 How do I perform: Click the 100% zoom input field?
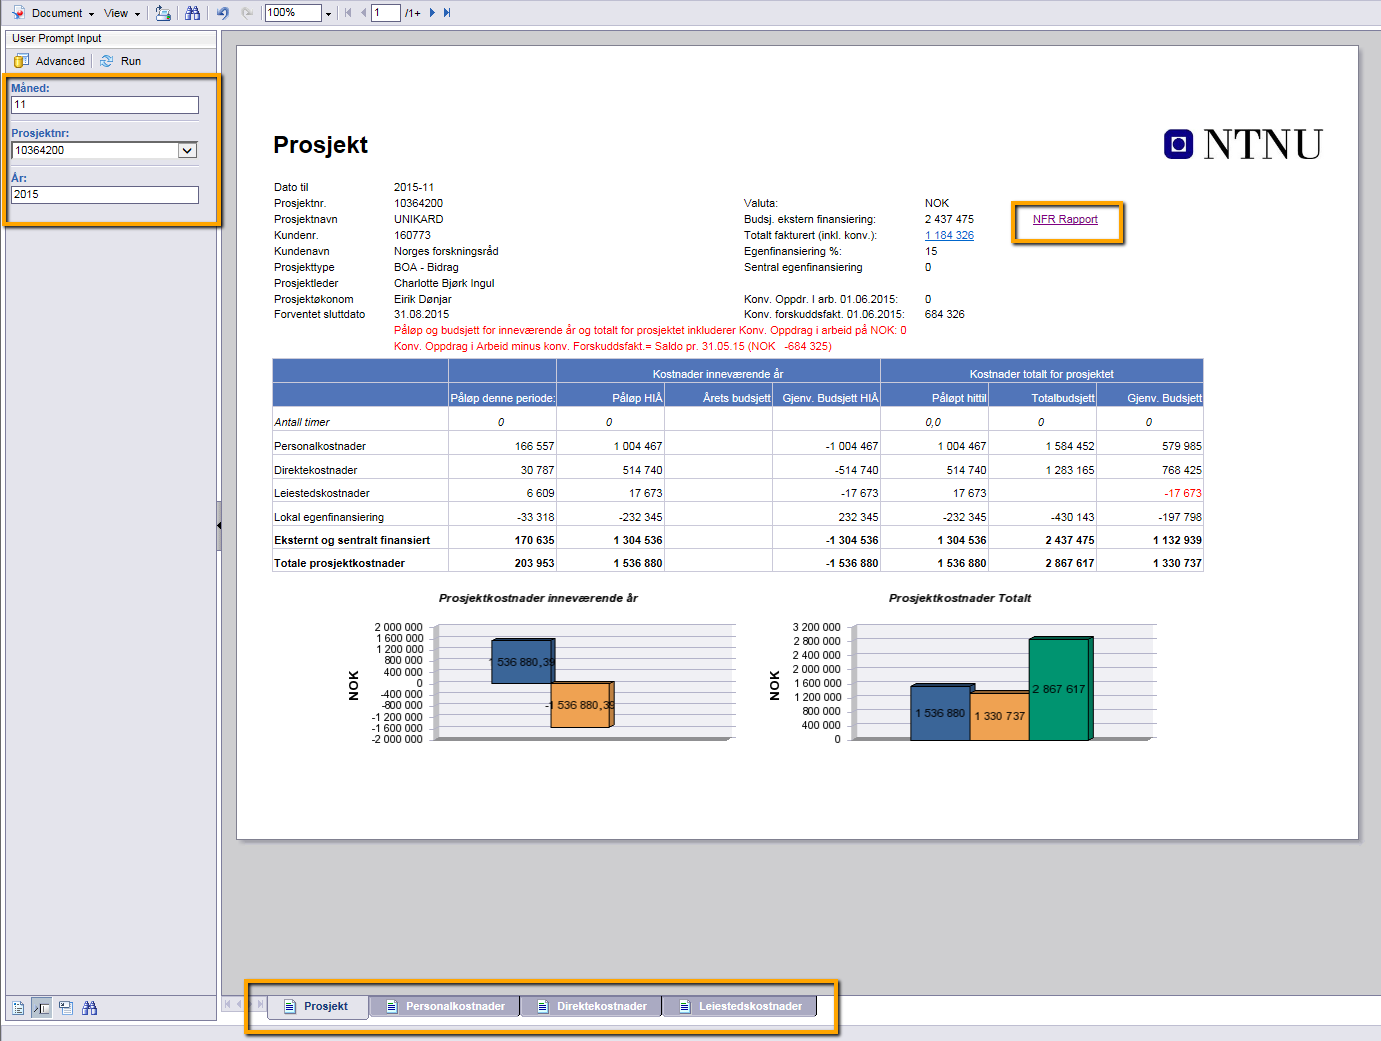(x=293, y=13)
